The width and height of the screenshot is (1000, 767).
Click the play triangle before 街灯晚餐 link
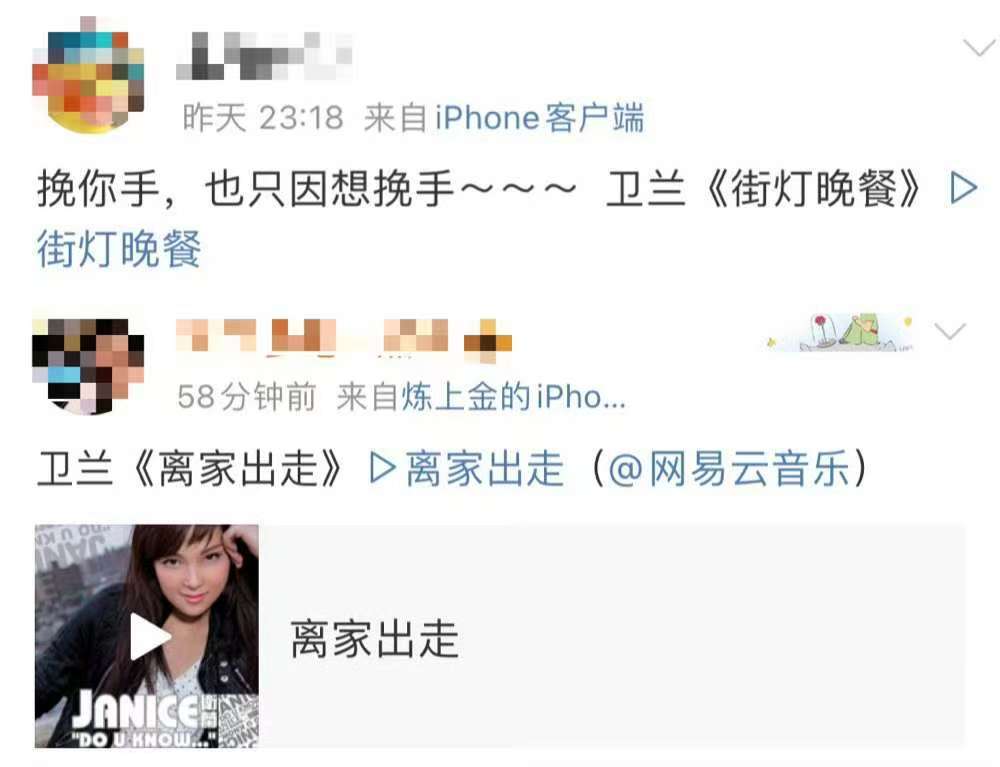tap(963, 188)
